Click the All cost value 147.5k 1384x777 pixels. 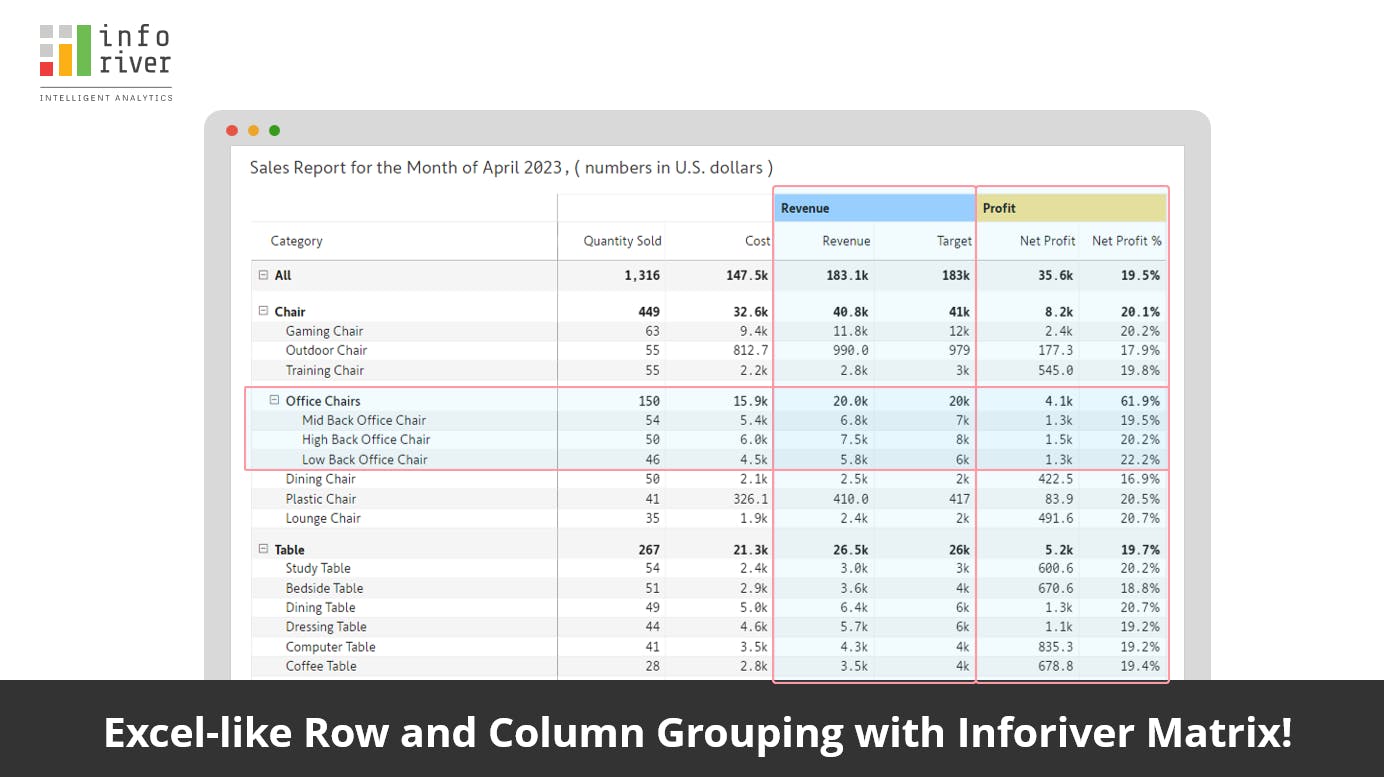pos(747,275)
